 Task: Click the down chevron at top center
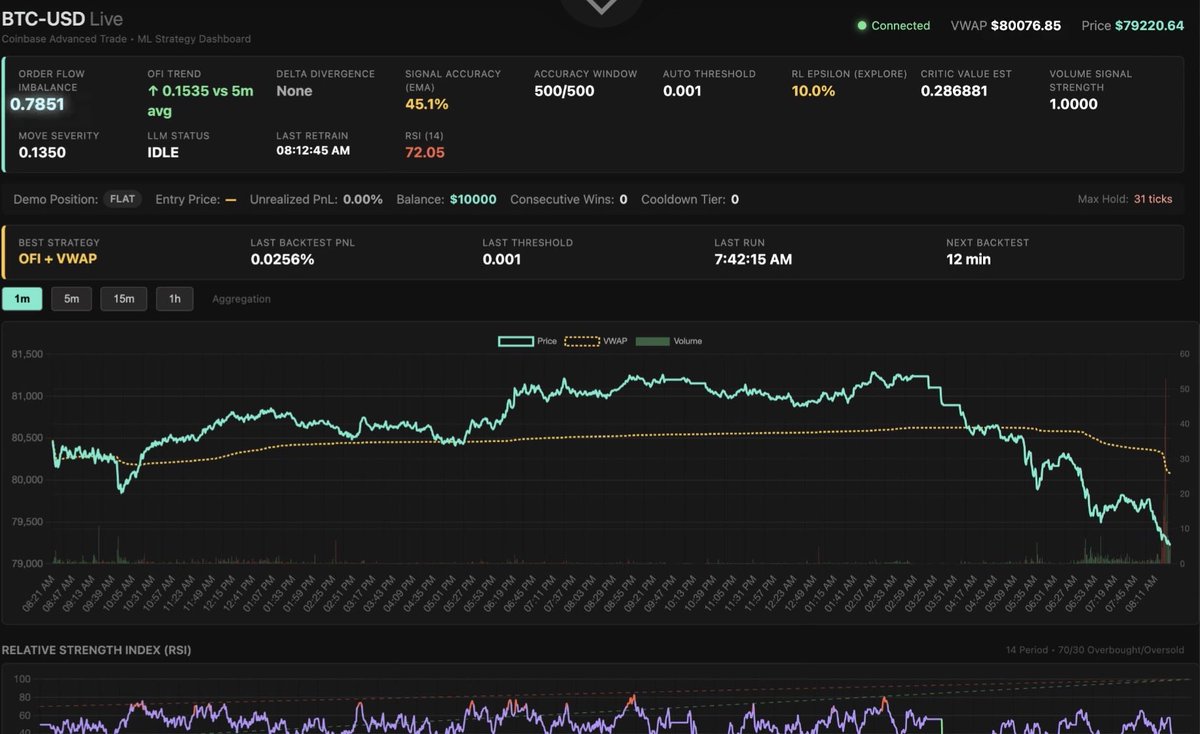[x=601, y=6]
